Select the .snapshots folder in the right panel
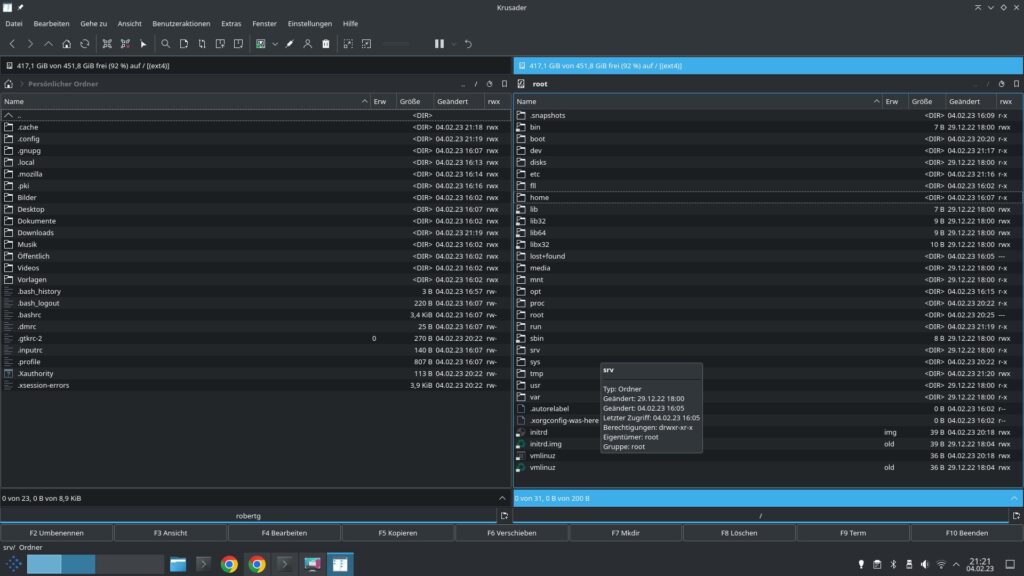The width and height of the screenshot is (1024, 576). [768, 116]
